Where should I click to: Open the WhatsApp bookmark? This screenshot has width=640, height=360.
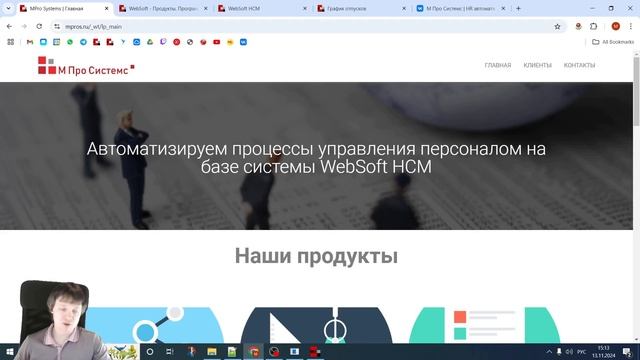pos(70,42)
